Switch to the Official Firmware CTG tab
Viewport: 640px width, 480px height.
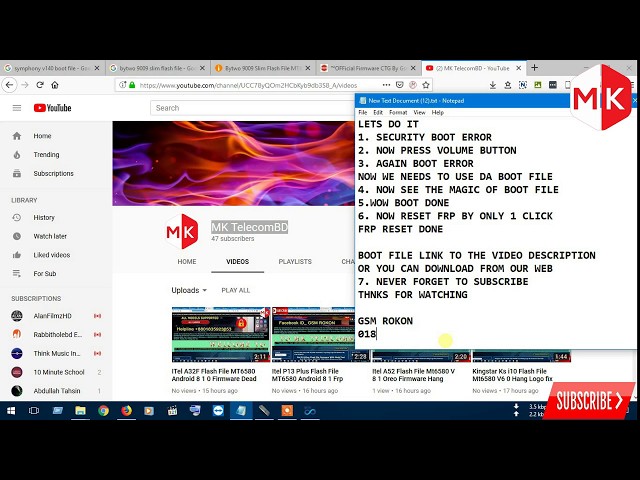368,68
